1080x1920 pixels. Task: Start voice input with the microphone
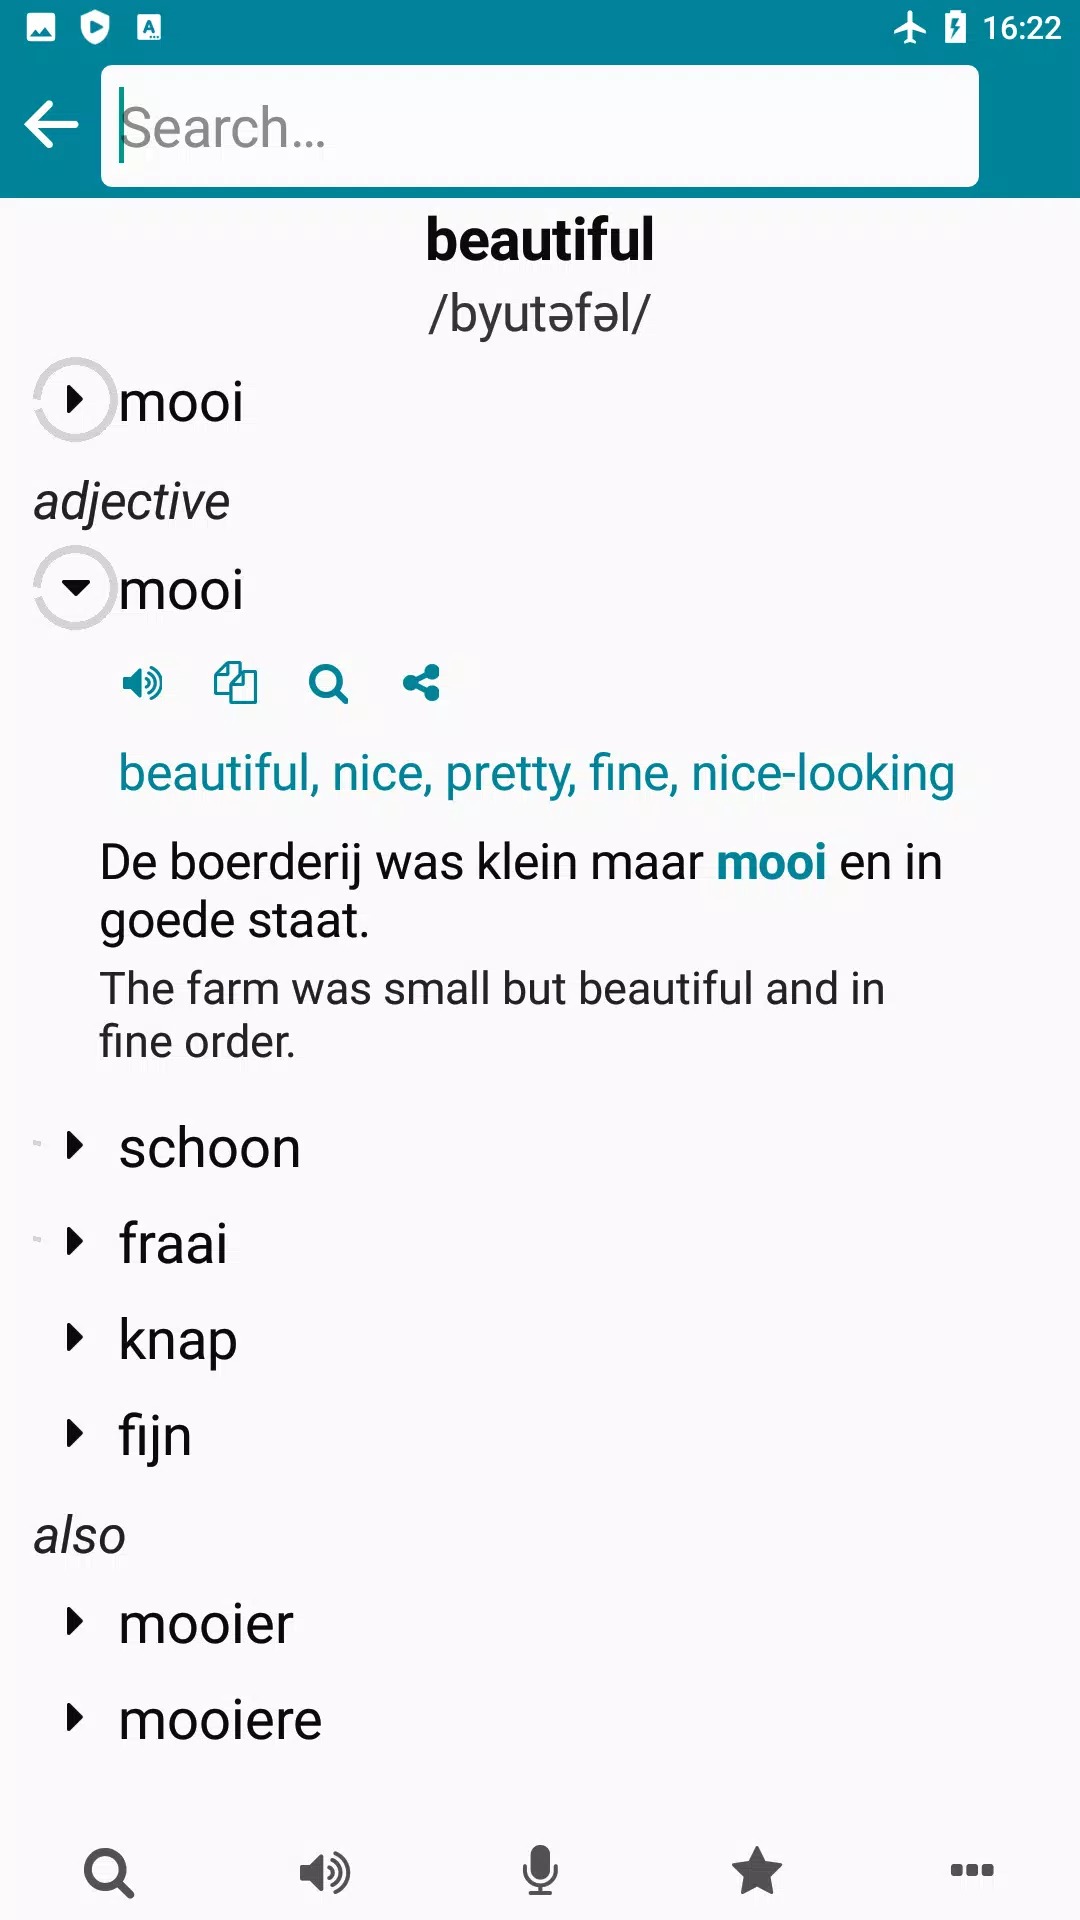(540, 1871)
